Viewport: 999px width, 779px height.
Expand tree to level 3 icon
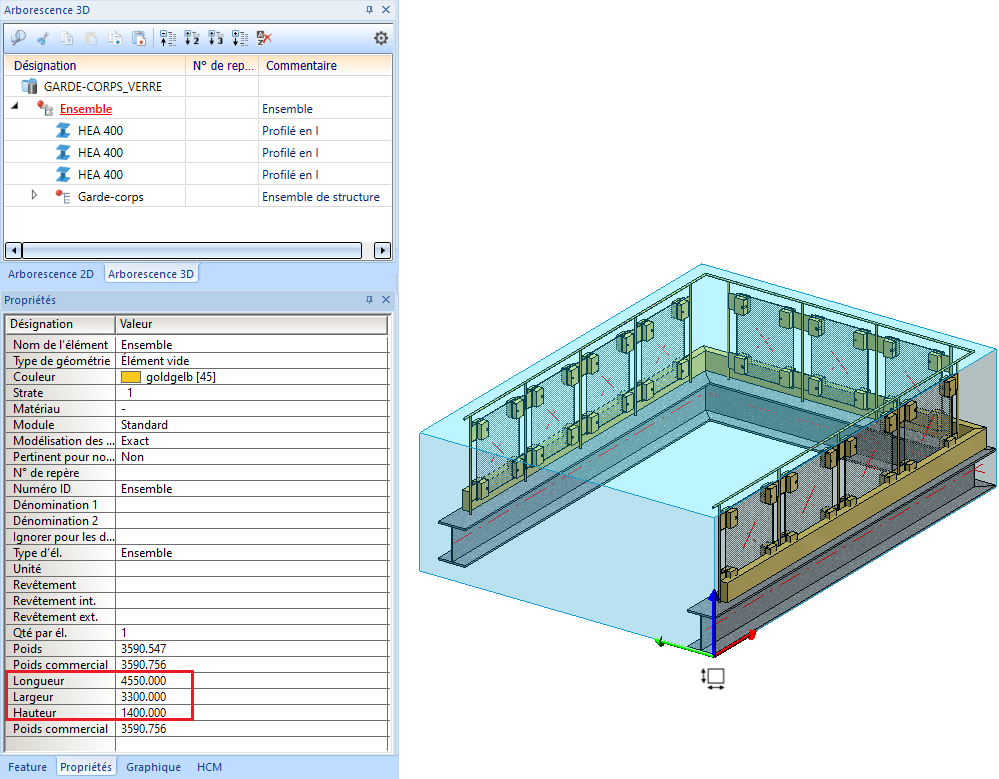click(215, 39)
